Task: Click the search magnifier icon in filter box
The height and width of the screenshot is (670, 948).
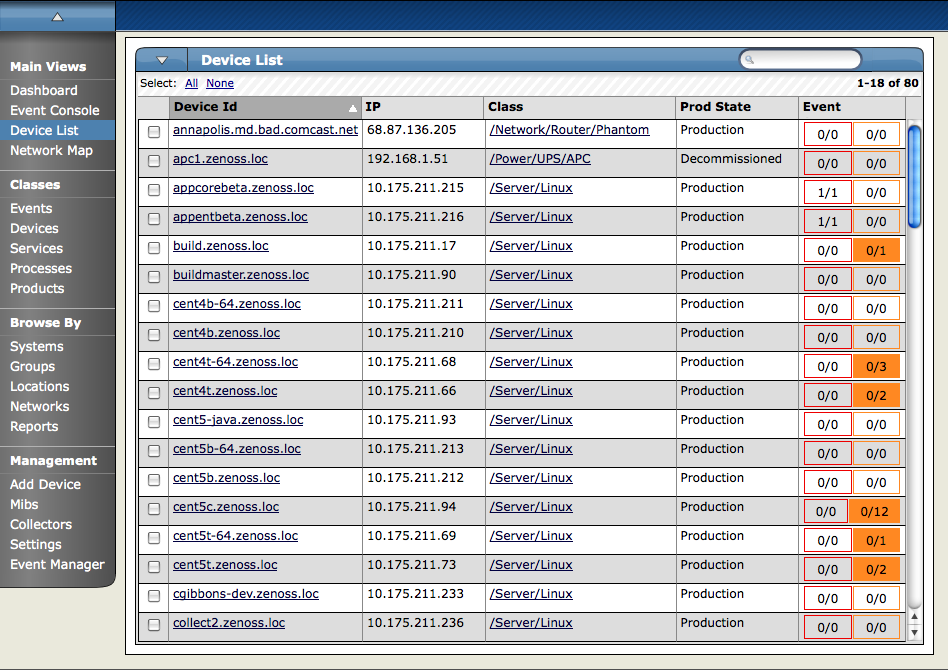Action: [x=750, y=59]
